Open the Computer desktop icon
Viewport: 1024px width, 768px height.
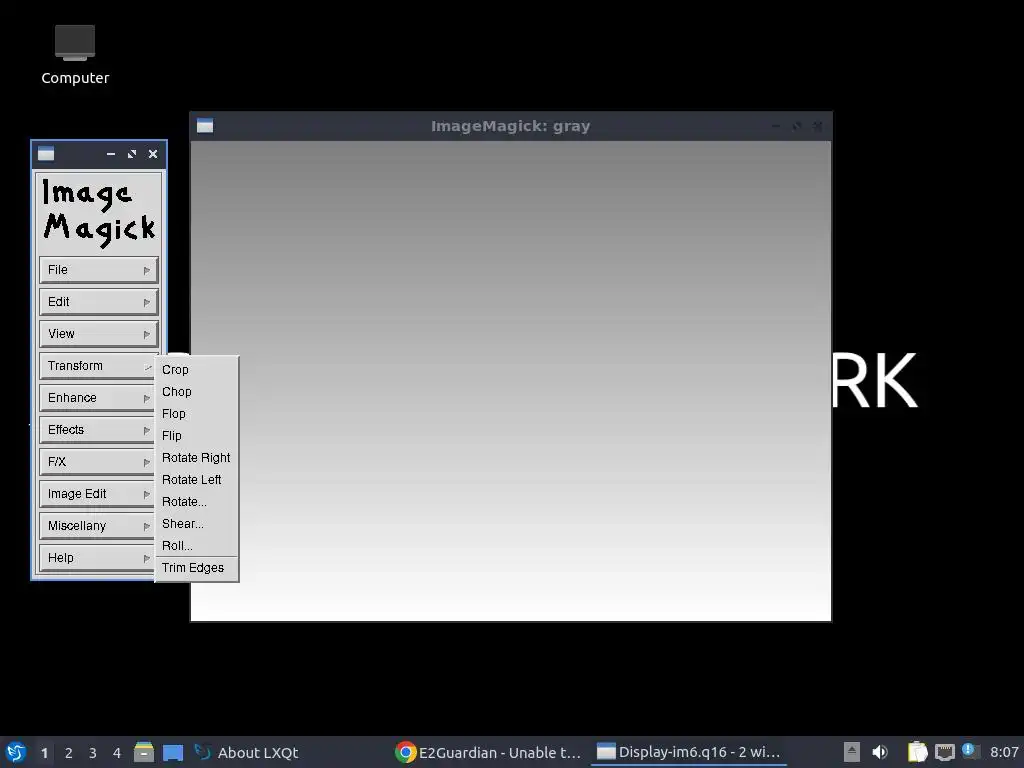(x=75, y=56)
